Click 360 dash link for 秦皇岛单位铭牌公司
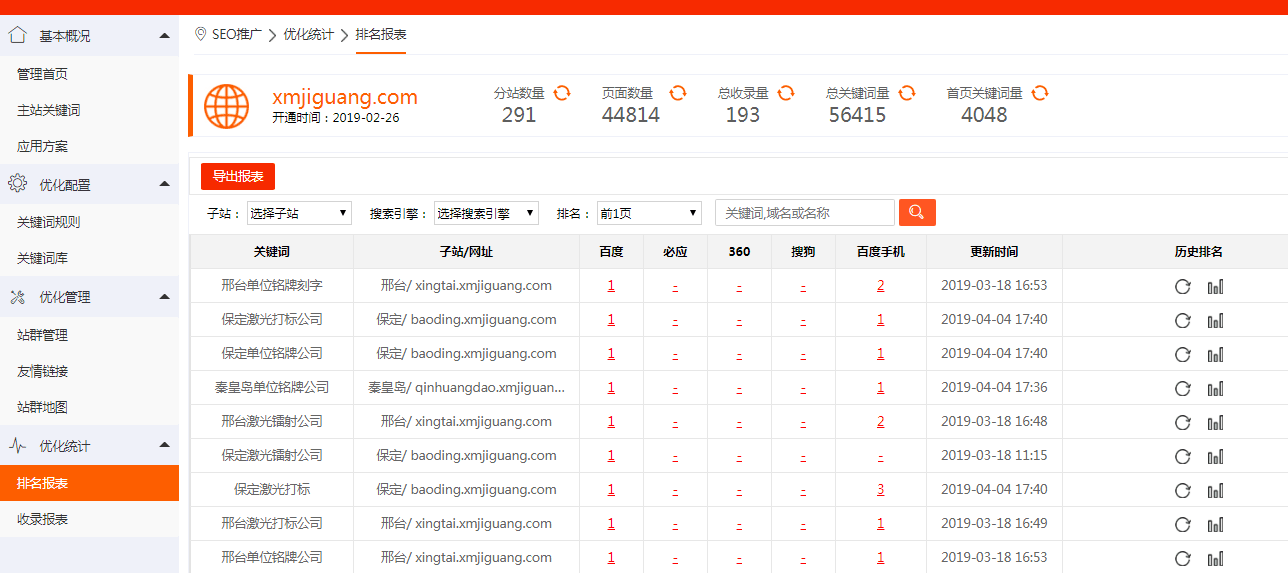Image resolution: width=1288 pixels, height=573 pixels. 739,388
